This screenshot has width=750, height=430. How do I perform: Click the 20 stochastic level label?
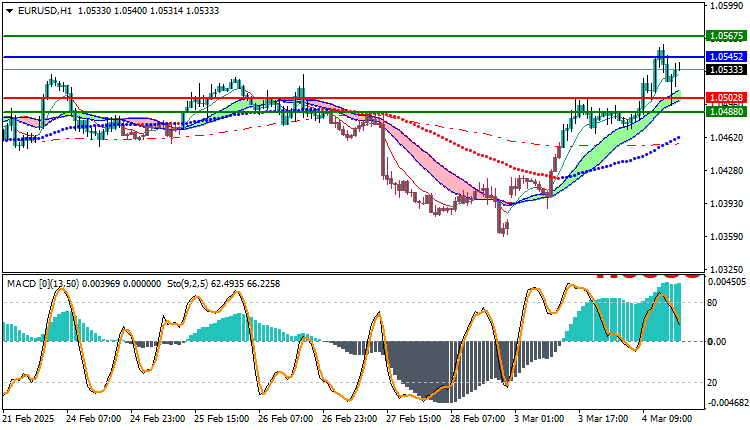tap(712, 383)
